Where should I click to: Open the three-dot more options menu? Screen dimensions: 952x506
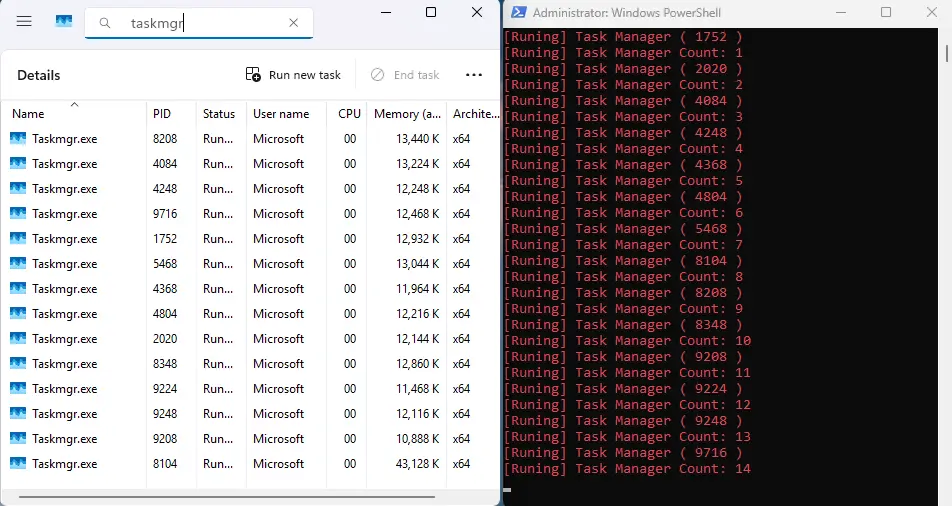pos(474,75)
